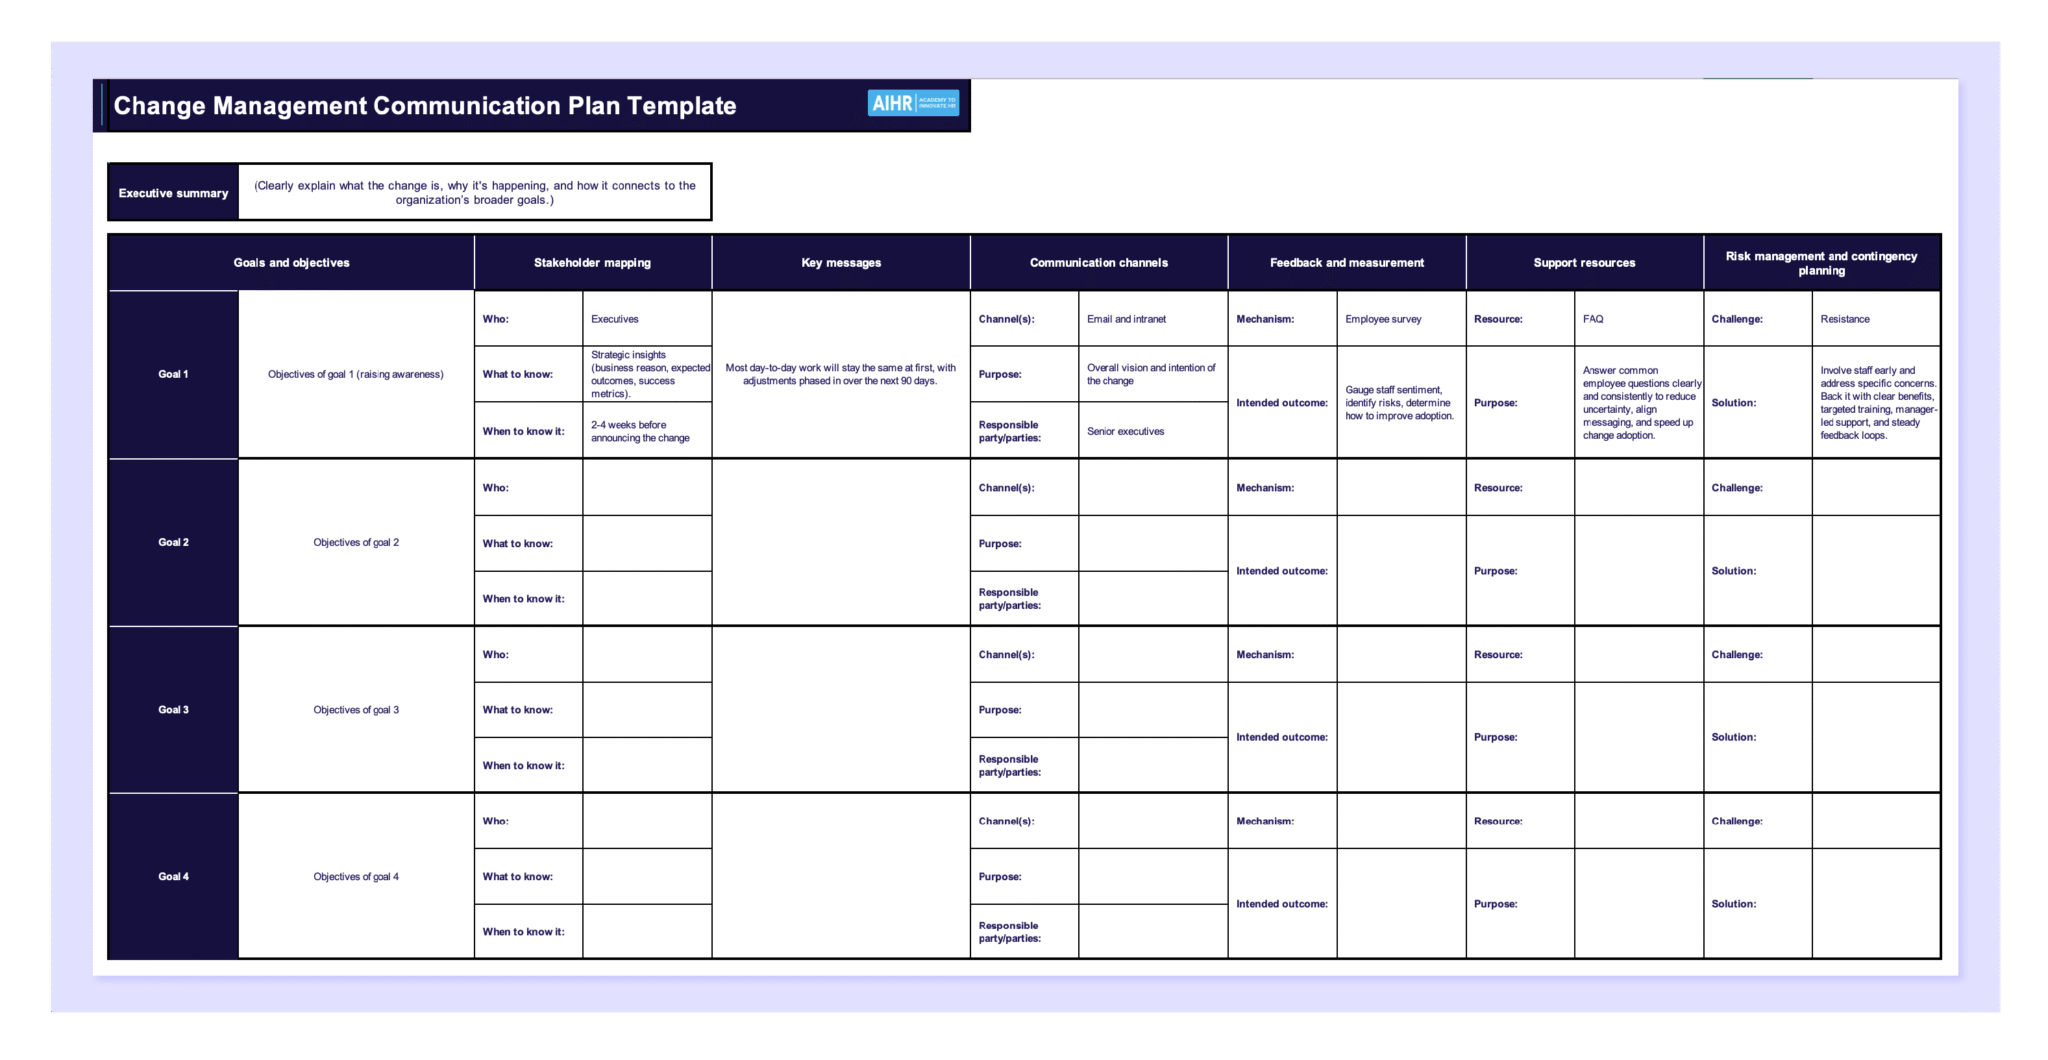The image size is (2048, 1060).
Task: Click the FAQ resource cell for Goal 1
Action: [x=1640, y=318]
